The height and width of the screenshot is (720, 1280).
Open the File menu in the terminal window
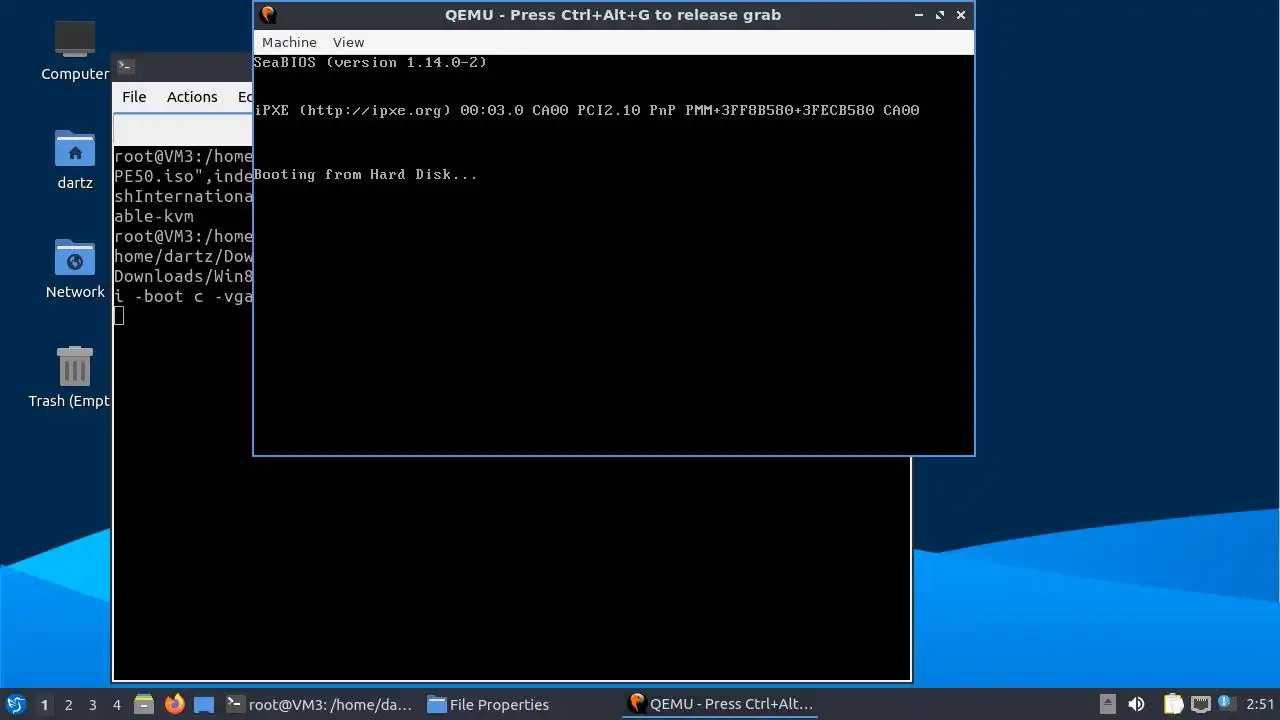click(x=134, y=97)
